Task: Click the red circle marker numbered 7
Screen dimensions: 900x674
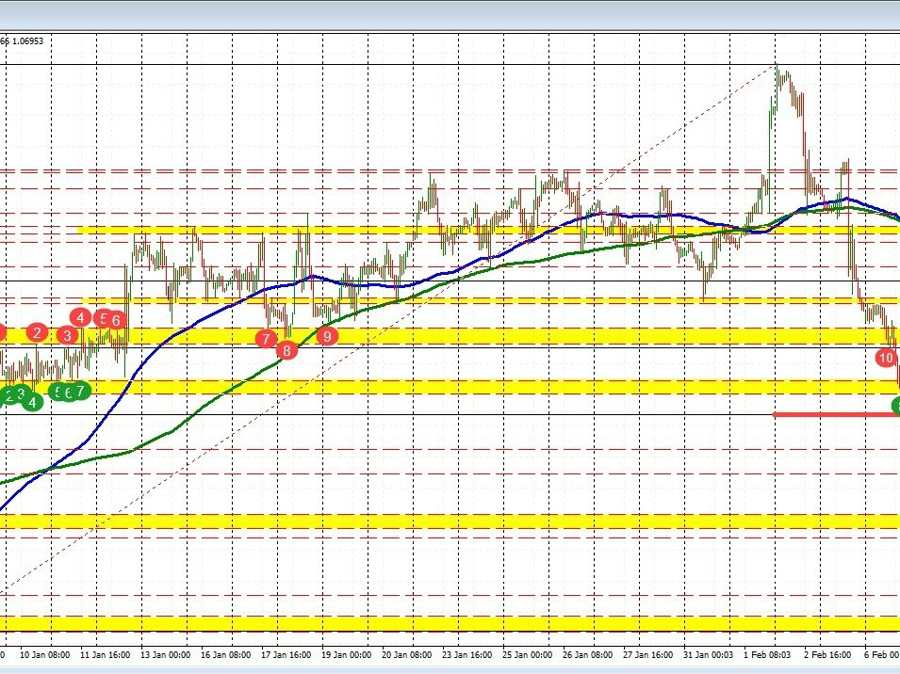Action: pyautogui.click(x=265, y=339)
